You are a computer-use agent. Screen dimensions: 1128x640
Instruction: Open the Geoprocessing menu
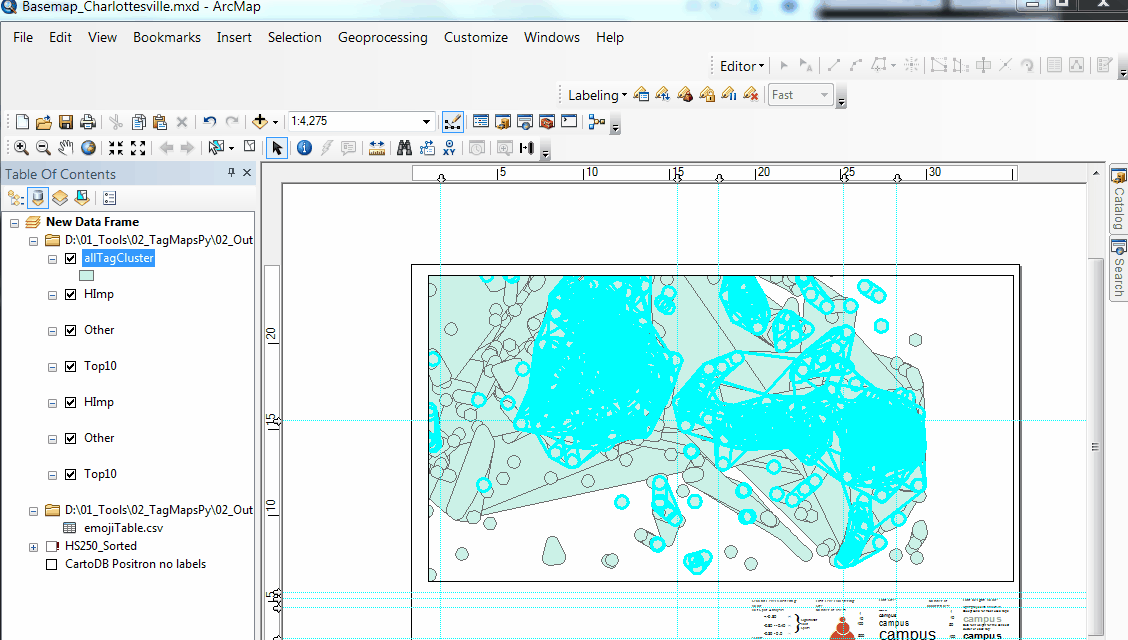coord(383,37)
